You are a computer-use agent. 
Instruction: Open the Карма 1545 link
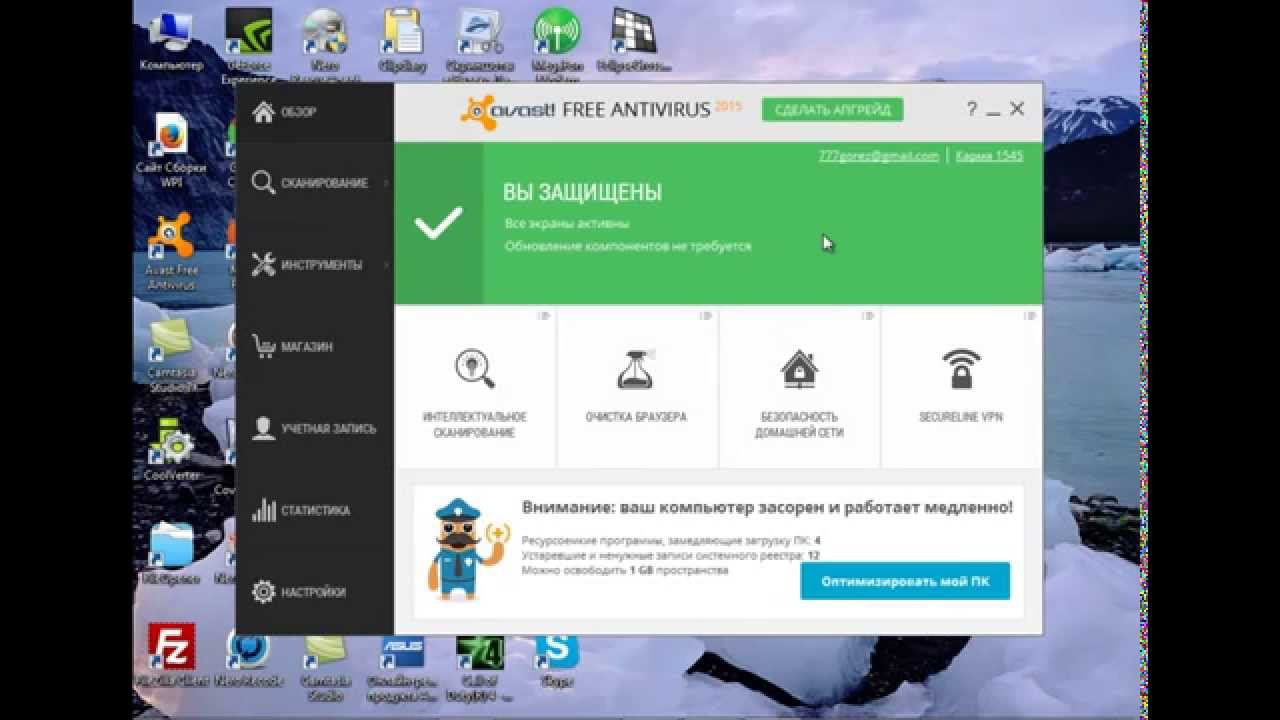989,156
